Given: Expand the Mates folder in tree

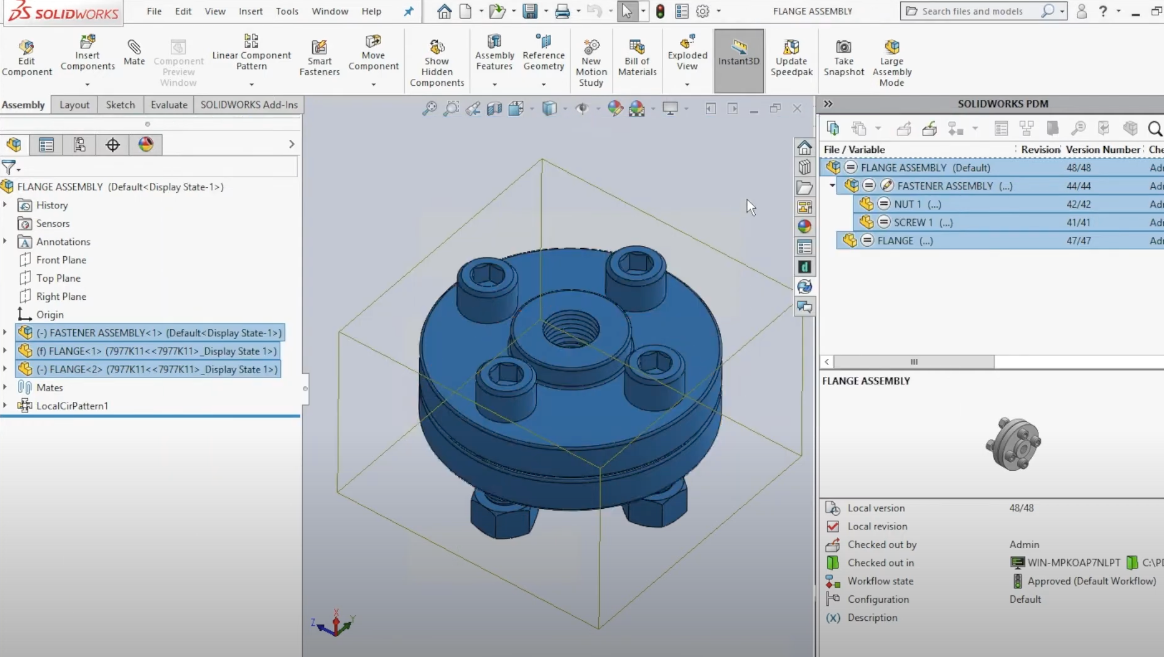Looking at the screenshot, I should [5, 388].
